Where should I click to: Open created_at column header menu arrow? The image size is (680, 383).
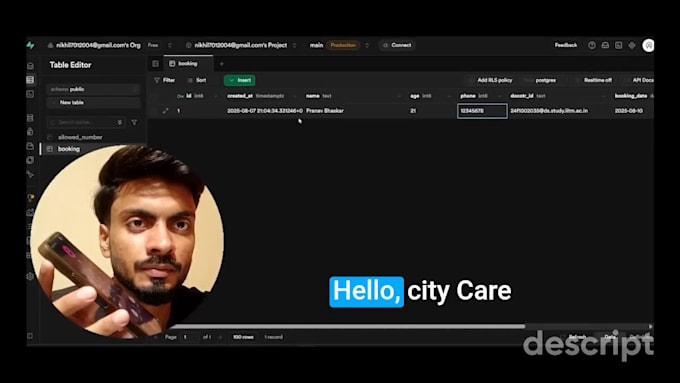click(x=295, y=96)
